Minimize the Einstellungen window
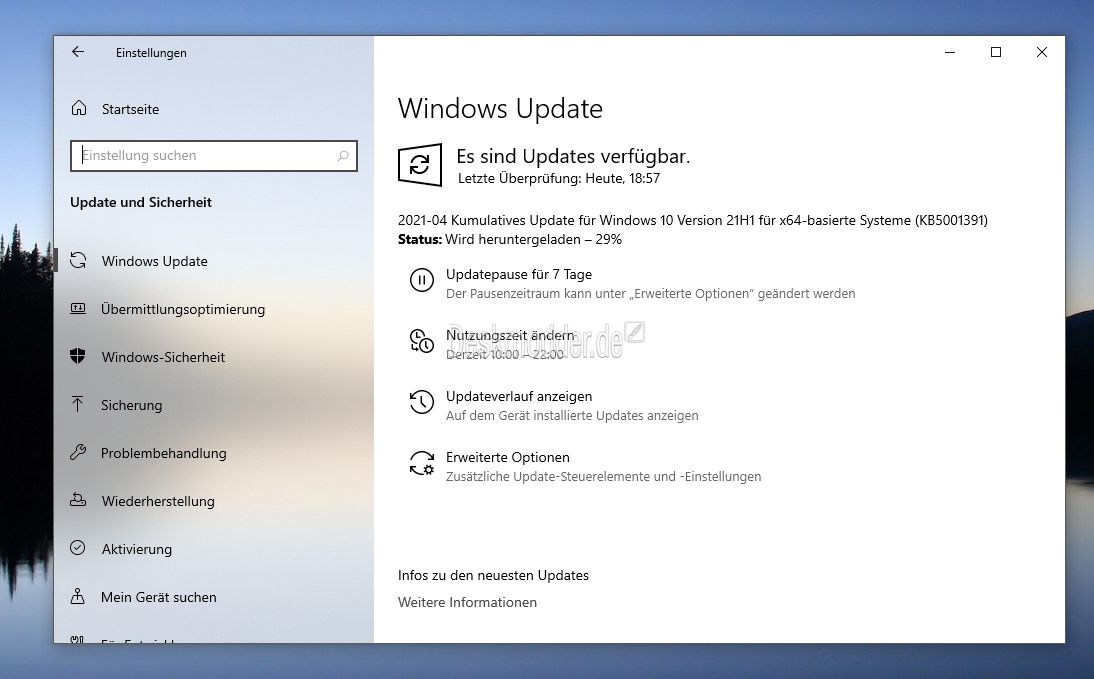 [x=950, y=52]
